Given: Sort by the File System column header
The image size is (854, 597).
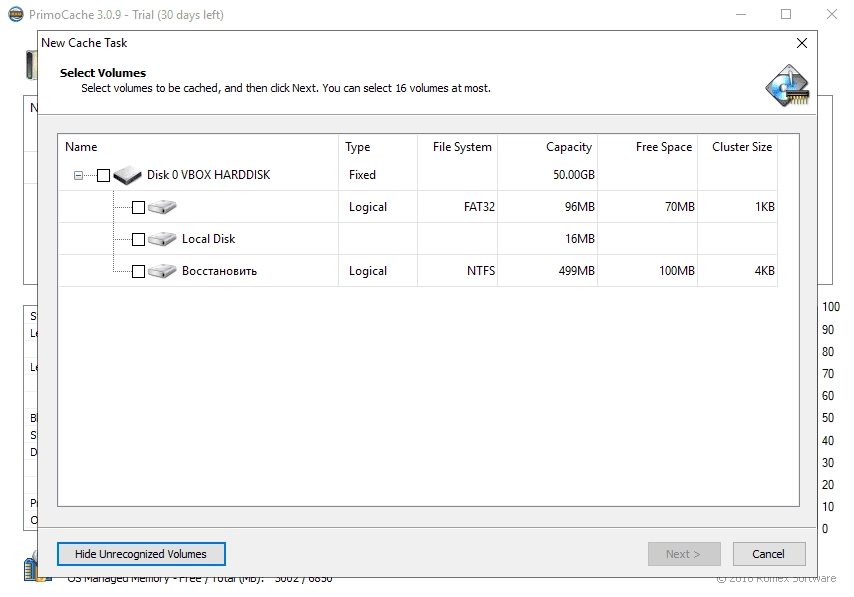Looking at the screenshot, I should click(x=458, y=147).
